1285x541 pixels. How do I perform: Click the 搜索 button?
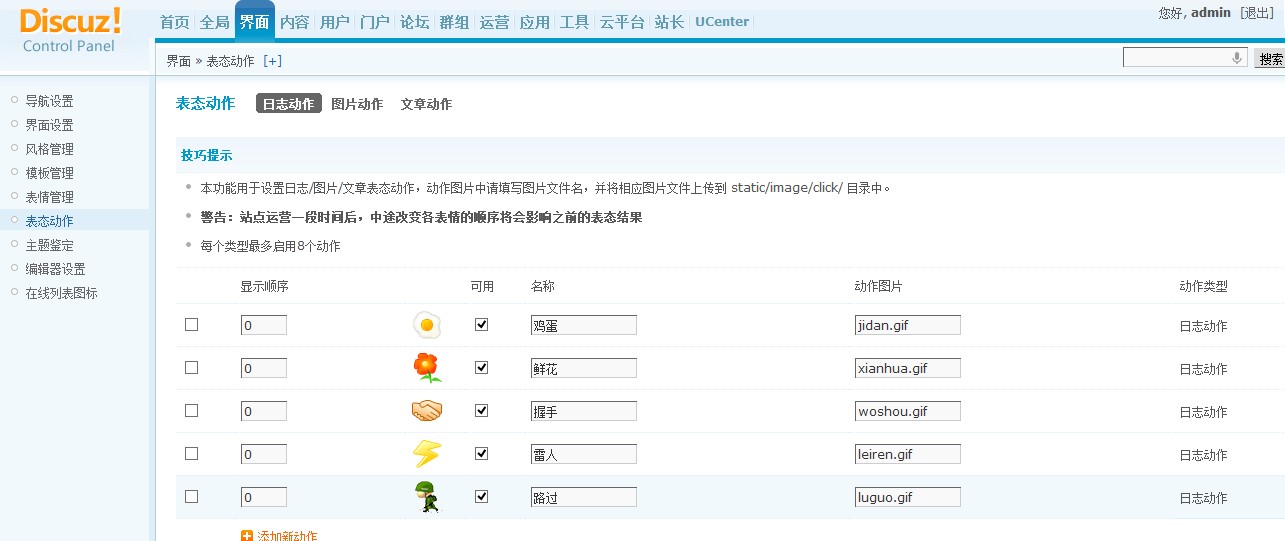point(1270,59)
